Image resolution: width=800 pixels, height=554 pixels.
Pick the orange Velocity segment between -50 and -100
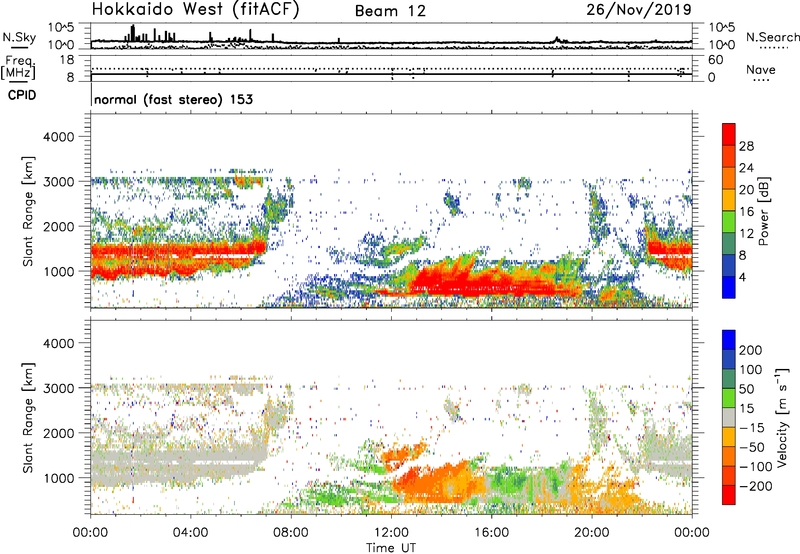coord(729,457)
